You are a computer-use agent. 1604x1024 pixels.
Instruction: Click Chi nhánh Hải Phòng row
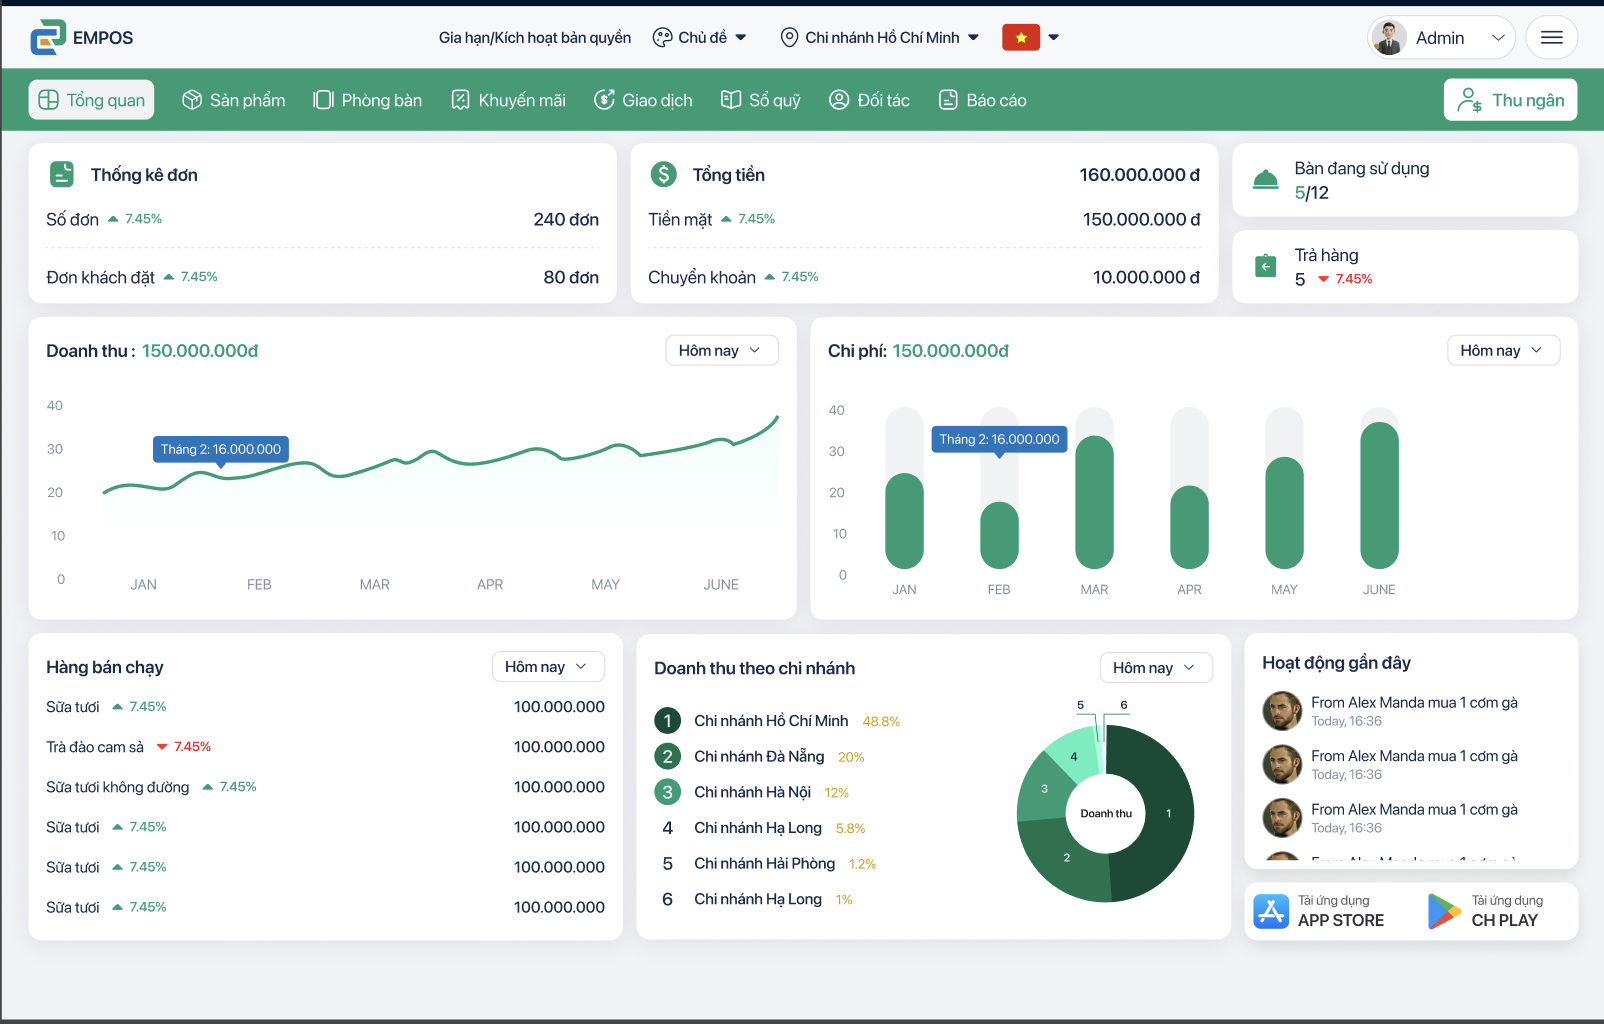pyautogui.click(x=765, y=864)
